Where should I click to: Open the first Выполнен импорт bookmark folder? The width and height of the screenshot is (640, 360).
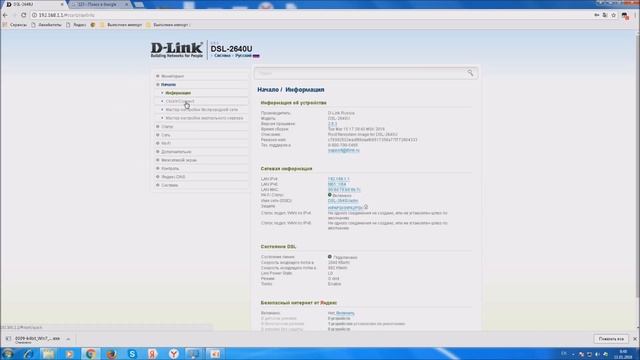click(x=121, y=25)
